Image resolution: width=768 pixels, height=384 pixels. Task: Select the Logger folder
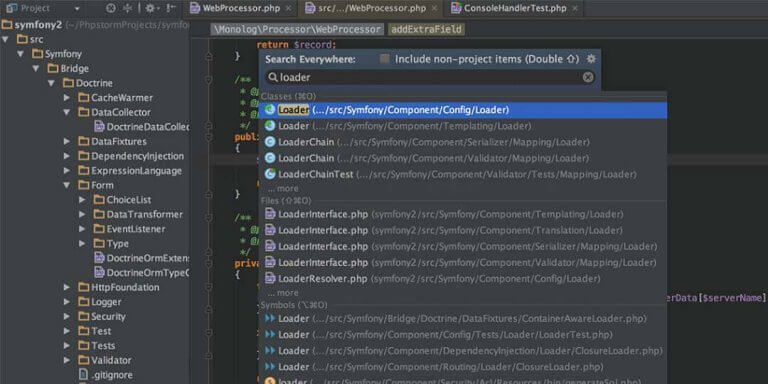click(x=100, y=302)
